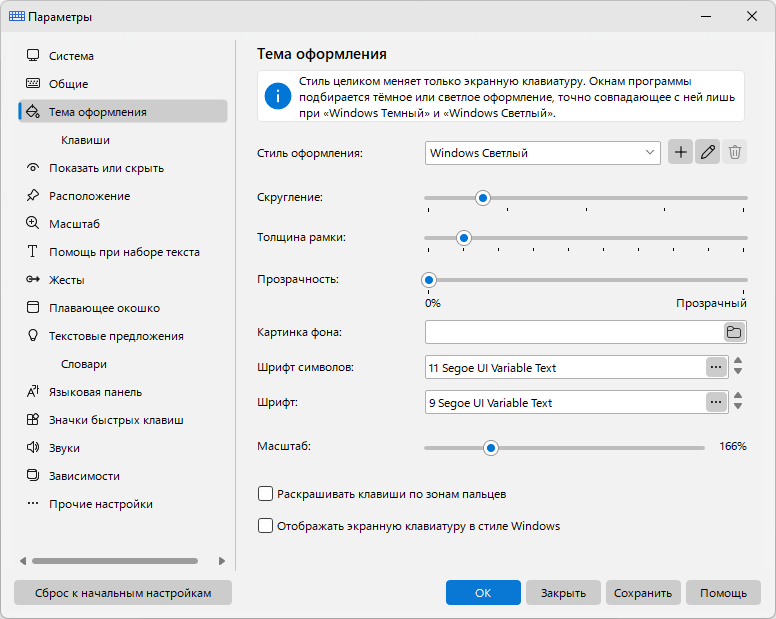Click the speaker icon beside Звуки
The image size is (776, 619).
pyautogui.click(x=33, y=447)
